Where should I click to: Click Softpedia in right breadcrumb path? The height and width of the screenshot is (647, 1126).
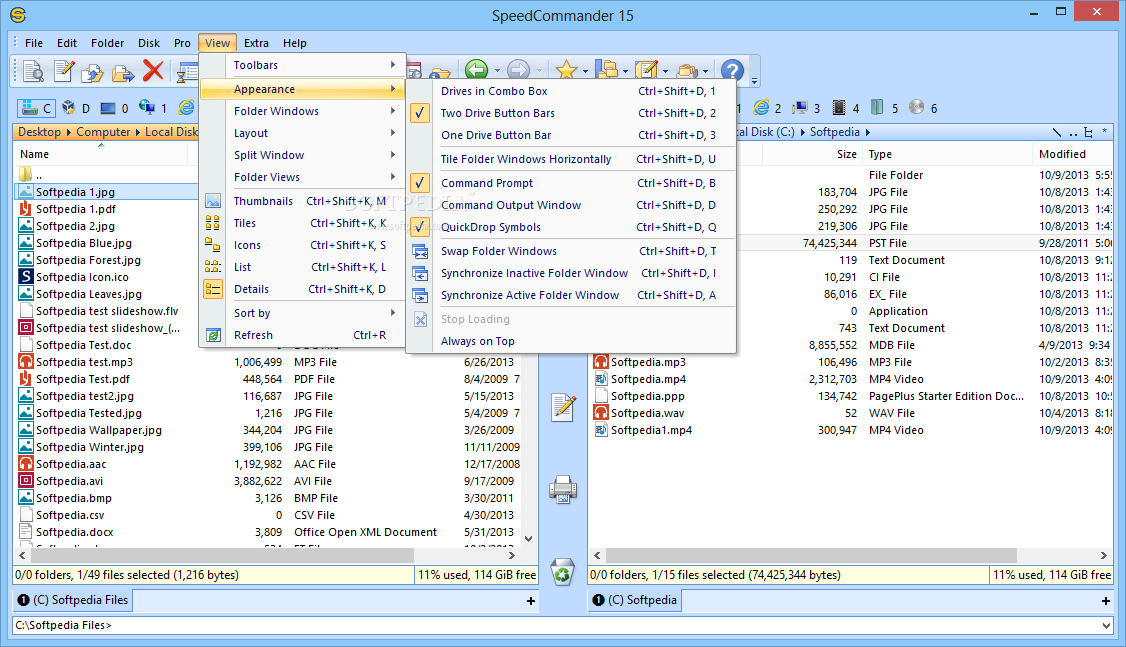click(834, 132)
